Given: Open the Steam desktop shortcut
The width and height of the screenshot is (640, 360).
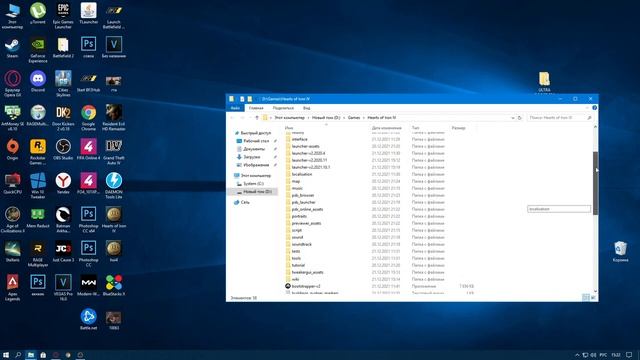Looking at the screenshot, I should coord(12,48).
